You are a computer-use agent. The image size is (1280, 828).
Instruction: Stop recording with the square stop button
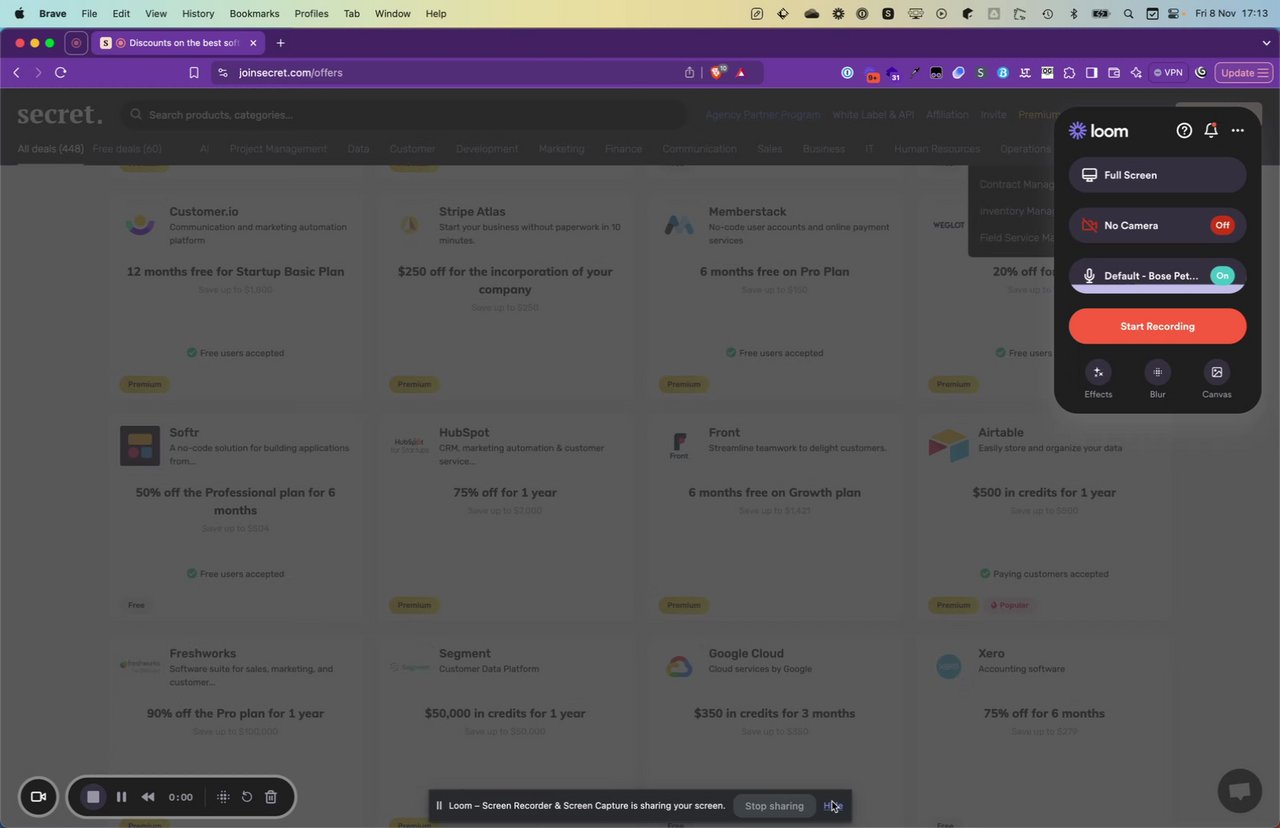(x=93, y=797)
